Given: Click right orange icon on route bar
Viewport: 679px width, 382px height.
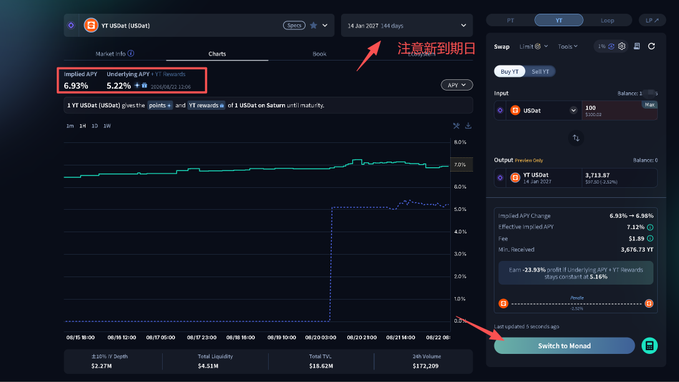Looking at the screenshot, I should click(x=649, y=303).
